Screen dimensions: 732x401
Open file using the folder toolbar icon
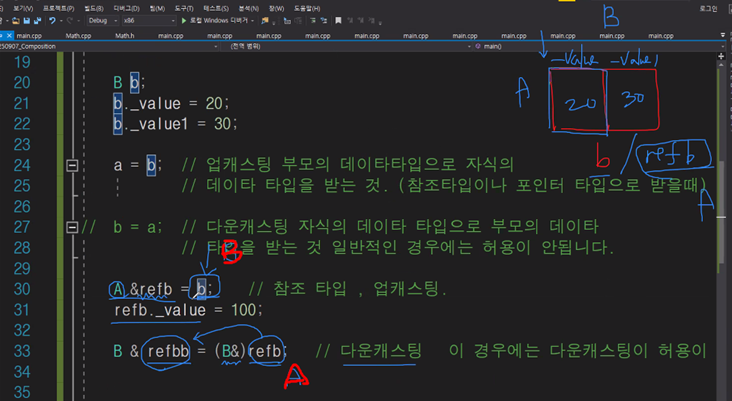(x=16, y=21)
